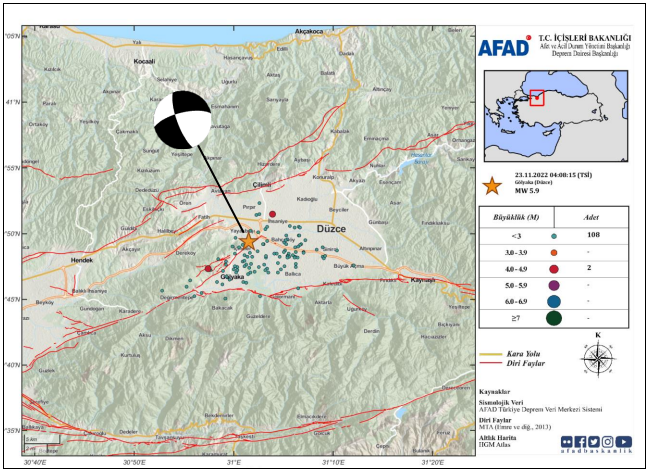This screenshot has width=649, height=472.
Task: Click the large dark green ≥7 legend circle
Action: (x=554, y=319)
